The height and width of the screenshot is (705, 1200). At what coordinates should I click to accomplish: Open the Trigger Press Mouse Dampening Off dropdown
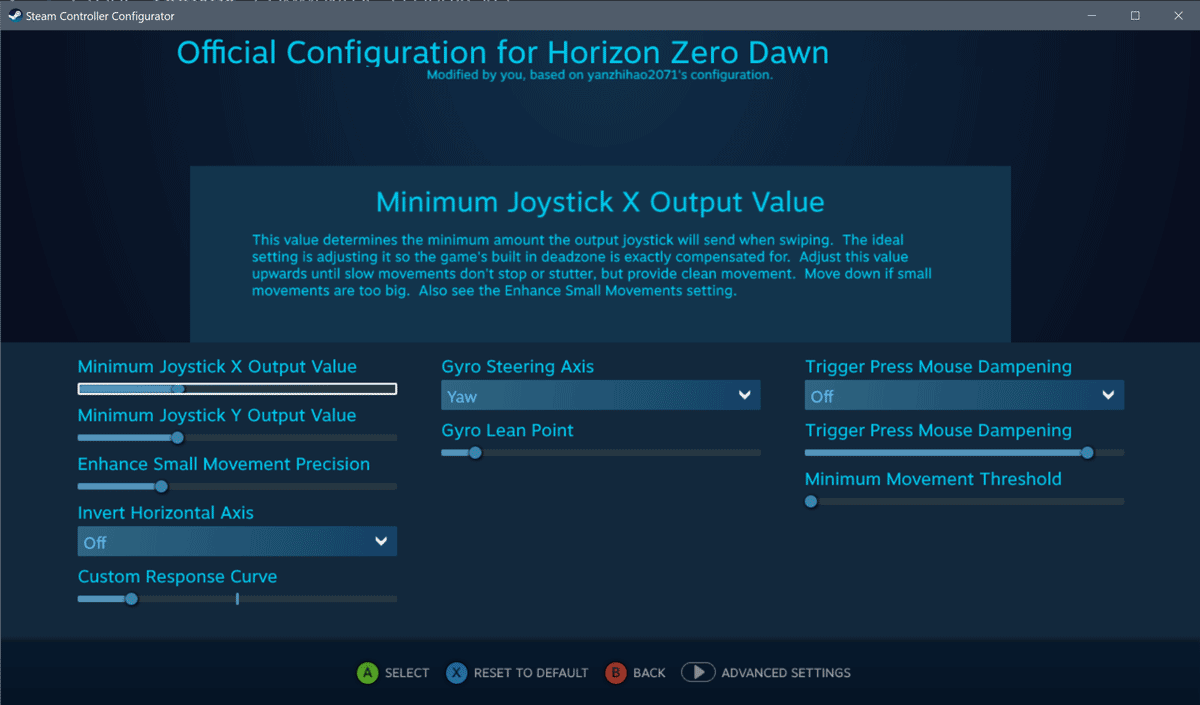pos(964,395)
